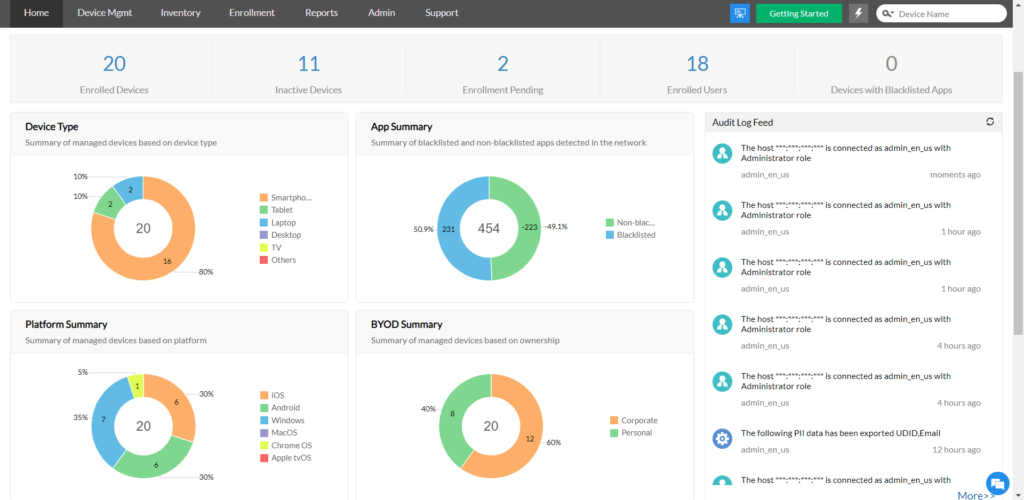
Task: Go to the Reports tab
Action: (321, 13)
